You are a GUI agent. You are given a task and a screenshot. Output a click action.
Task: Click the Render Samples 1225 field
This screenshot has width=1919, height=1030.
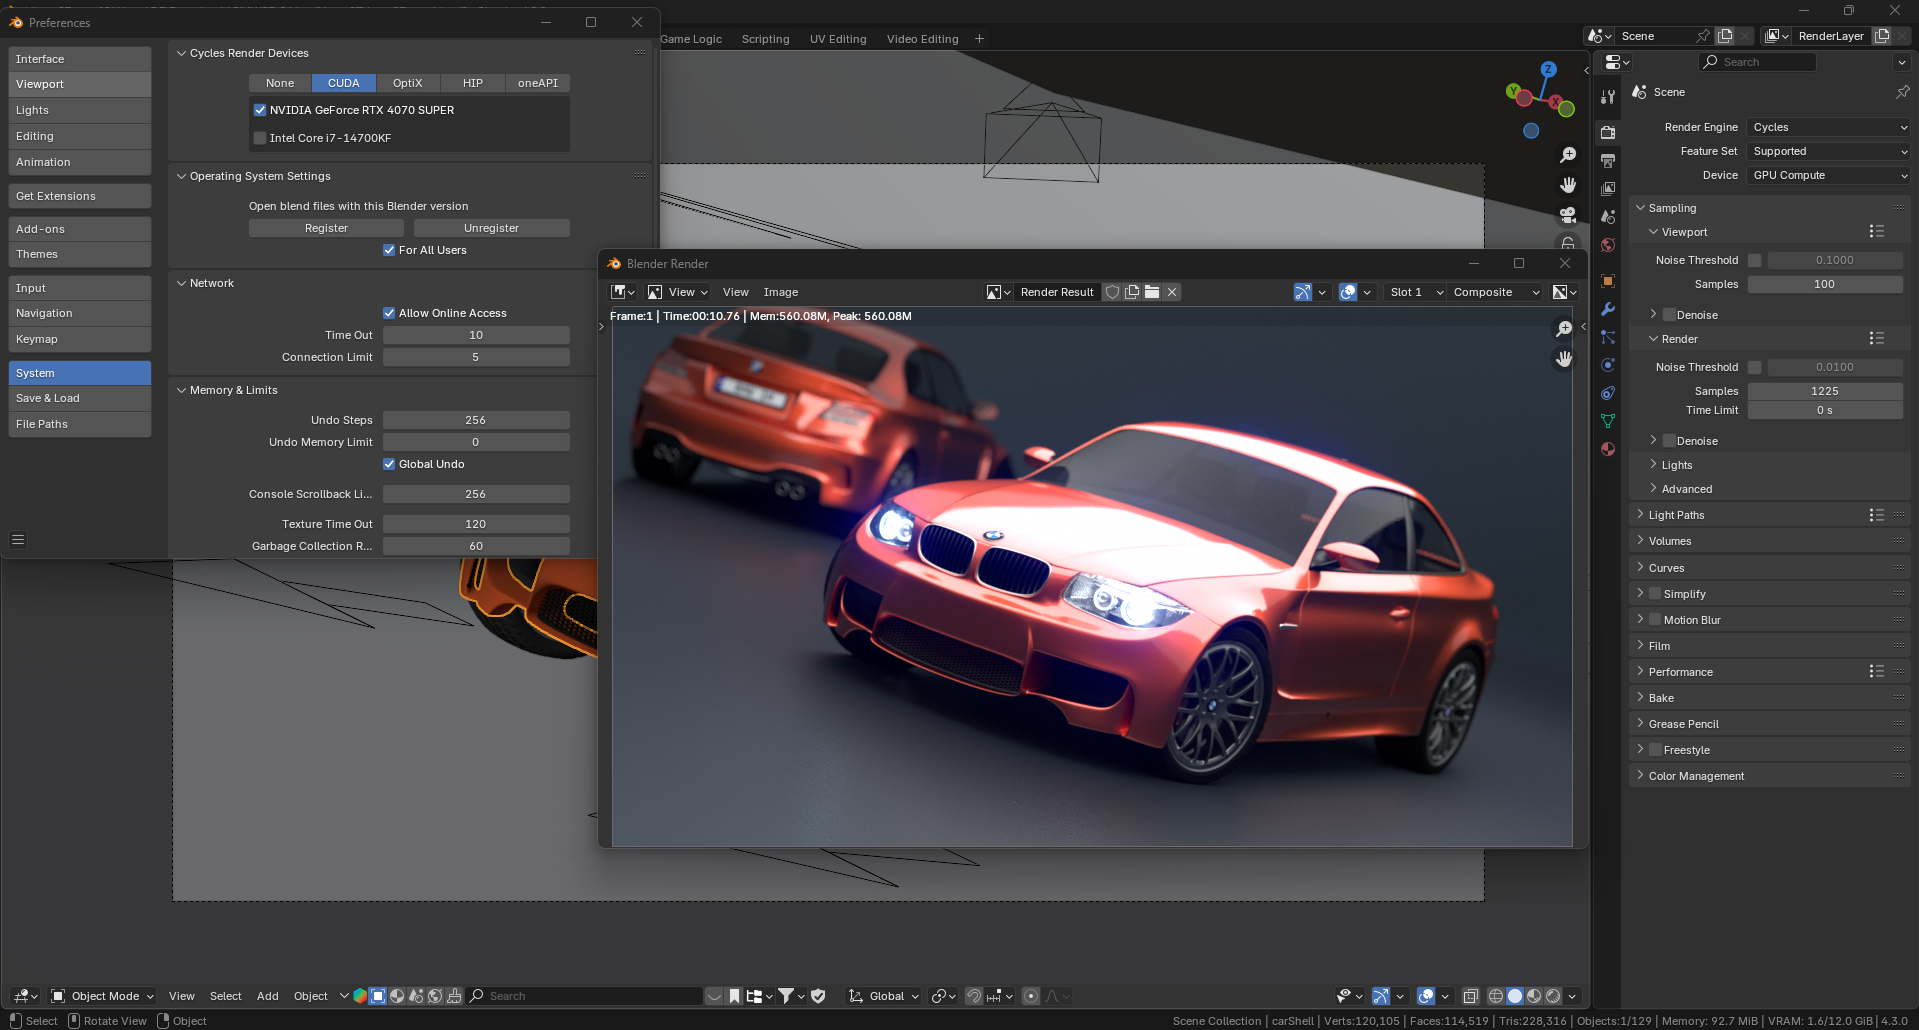tap(1825, 391)
